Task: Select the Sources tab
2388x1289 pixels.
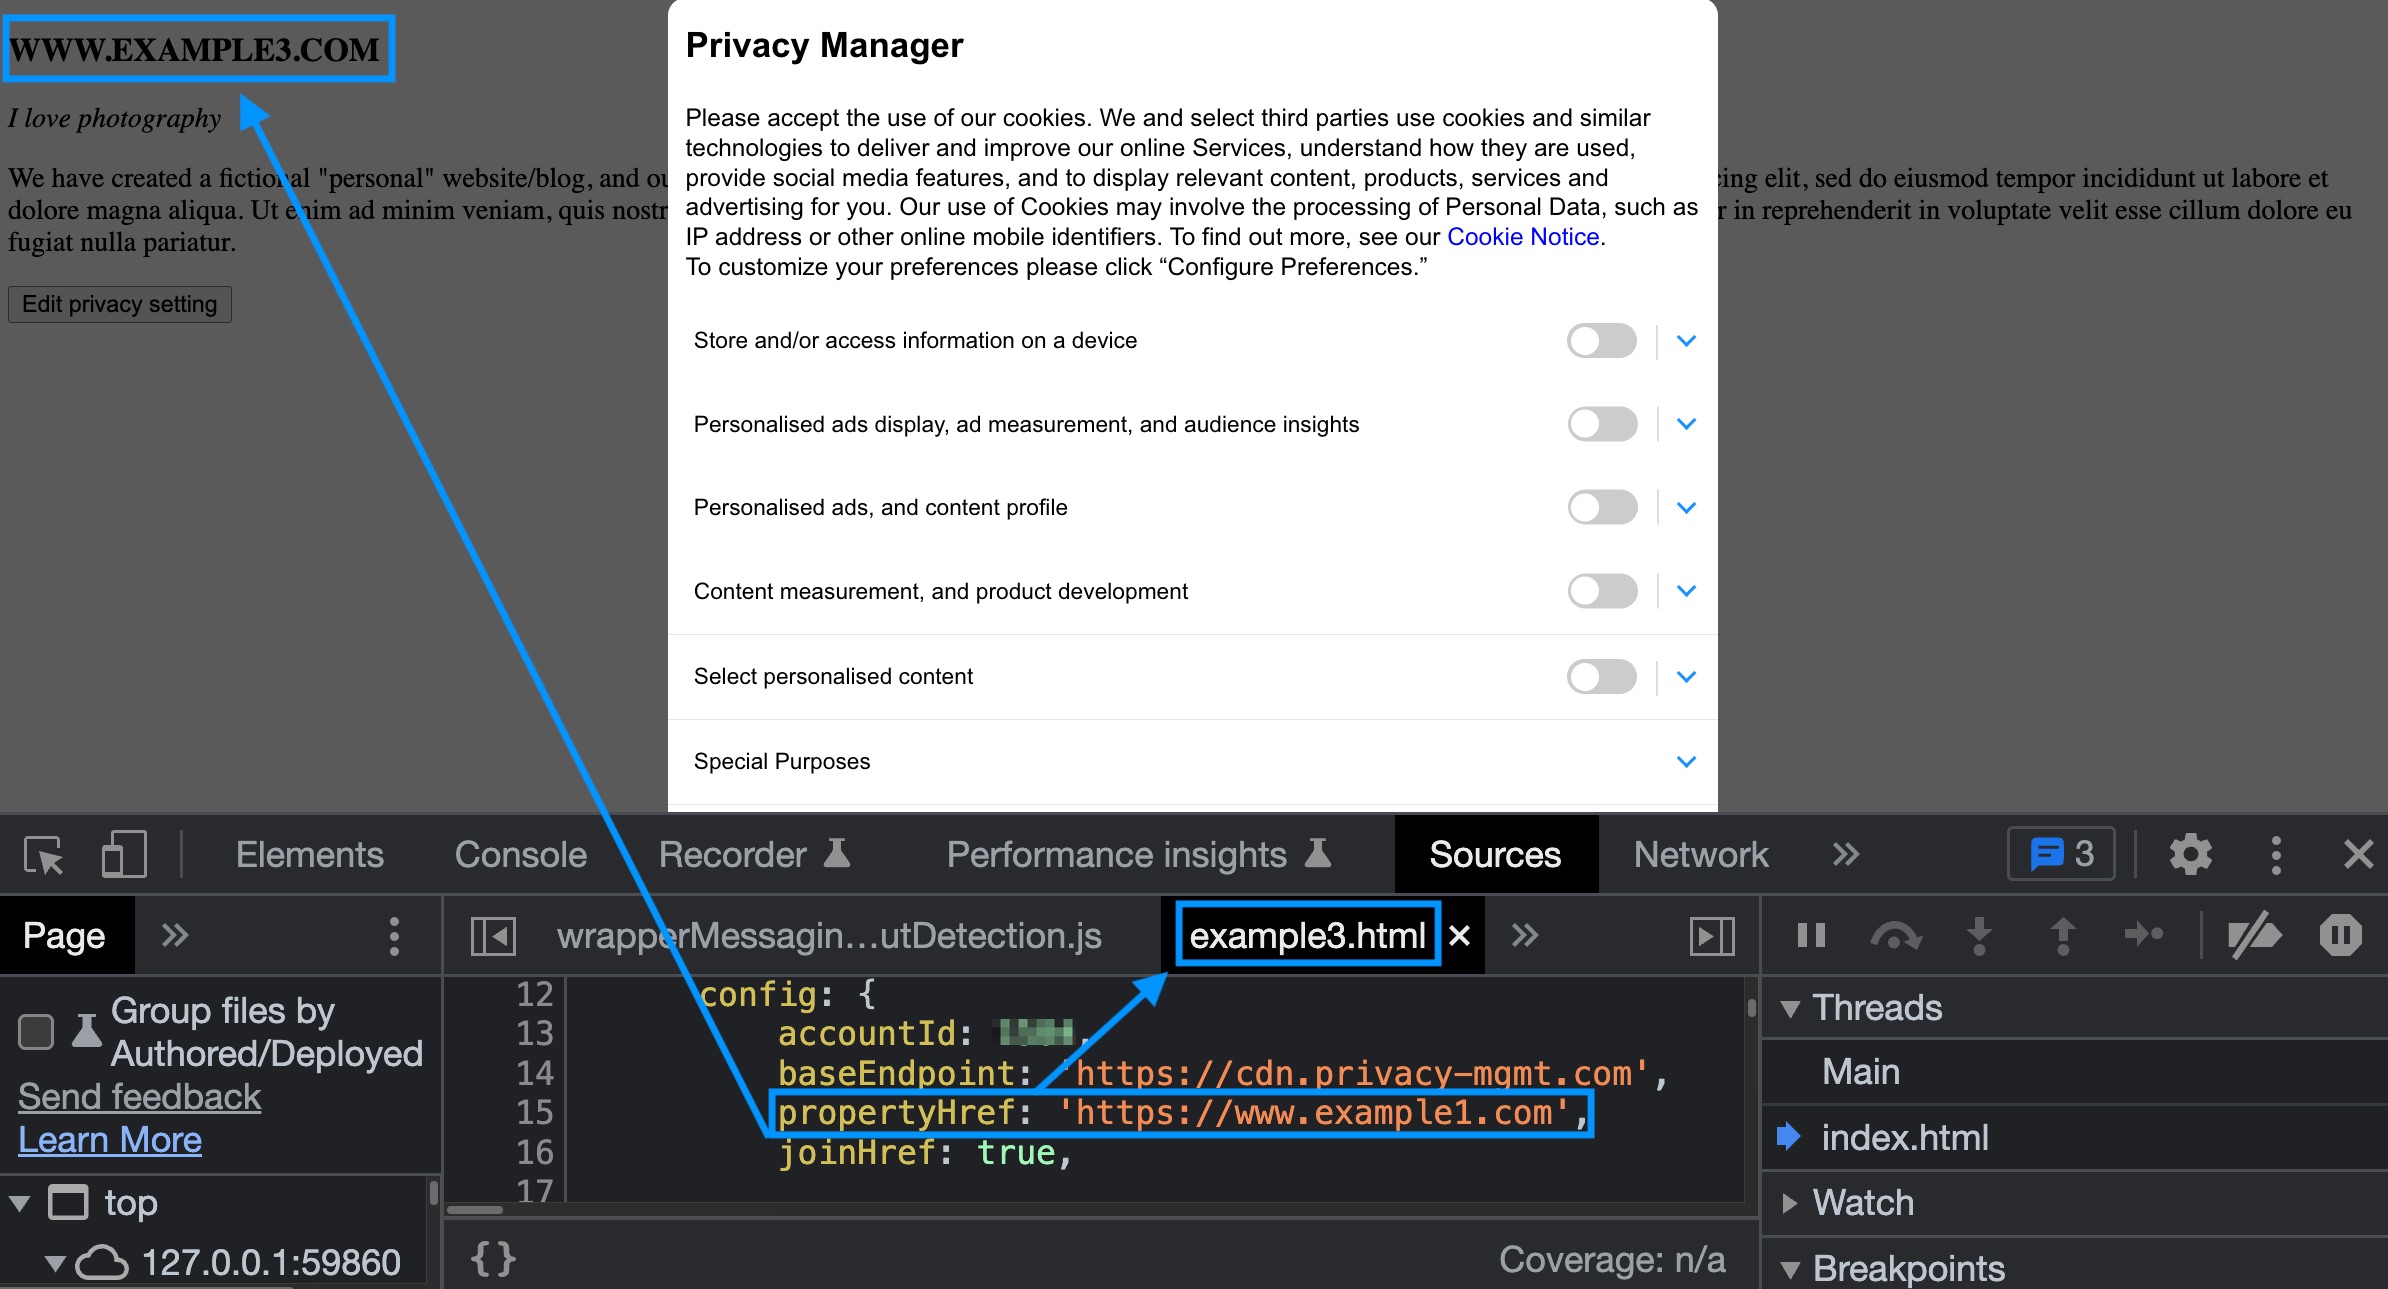Action: click(x=1495, y=855)
